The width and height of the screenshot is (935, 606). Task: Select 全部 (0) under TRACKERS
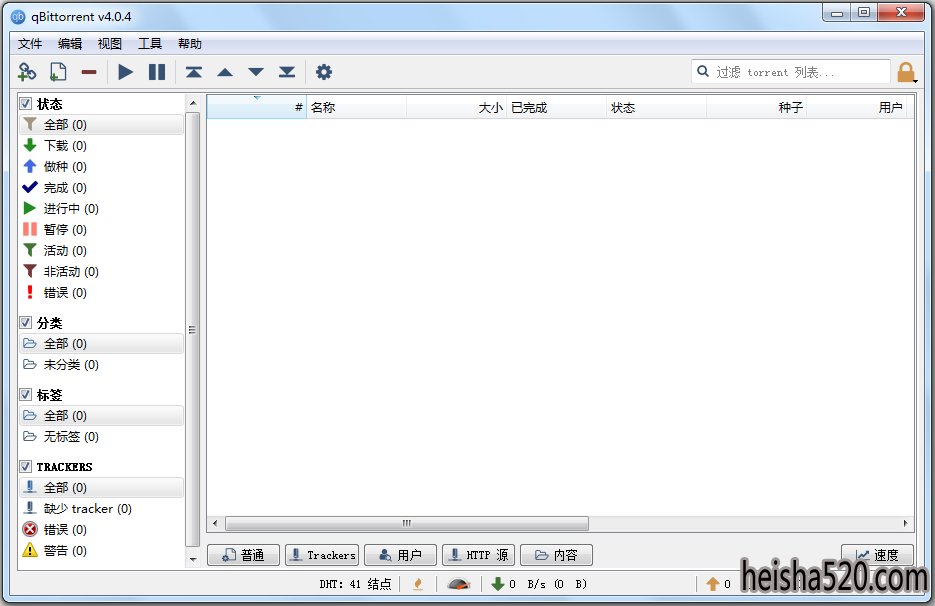pos(101,488)
